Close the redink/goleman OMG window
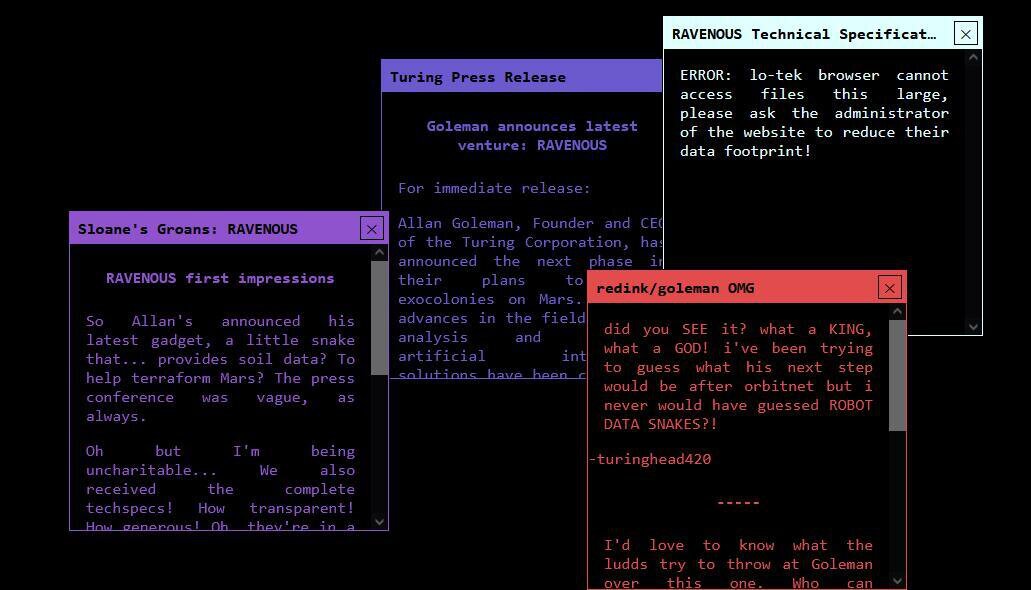Image resolution: width=1031 pixels, height=590 pixels. pos(889,289)
